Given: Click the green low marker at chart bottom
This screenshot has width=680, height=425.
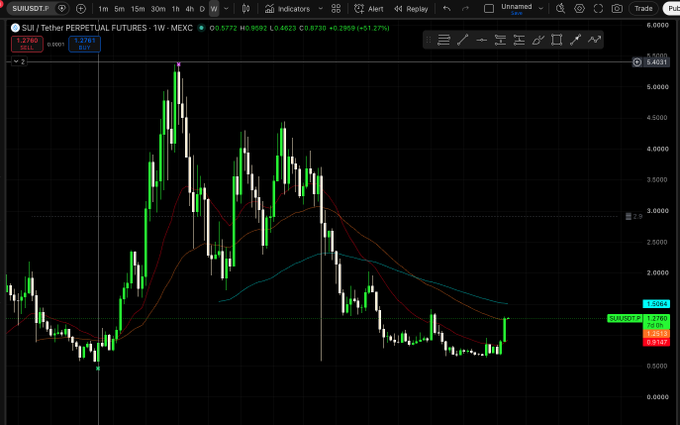Looking at the screenshot, I should (98, 368).
